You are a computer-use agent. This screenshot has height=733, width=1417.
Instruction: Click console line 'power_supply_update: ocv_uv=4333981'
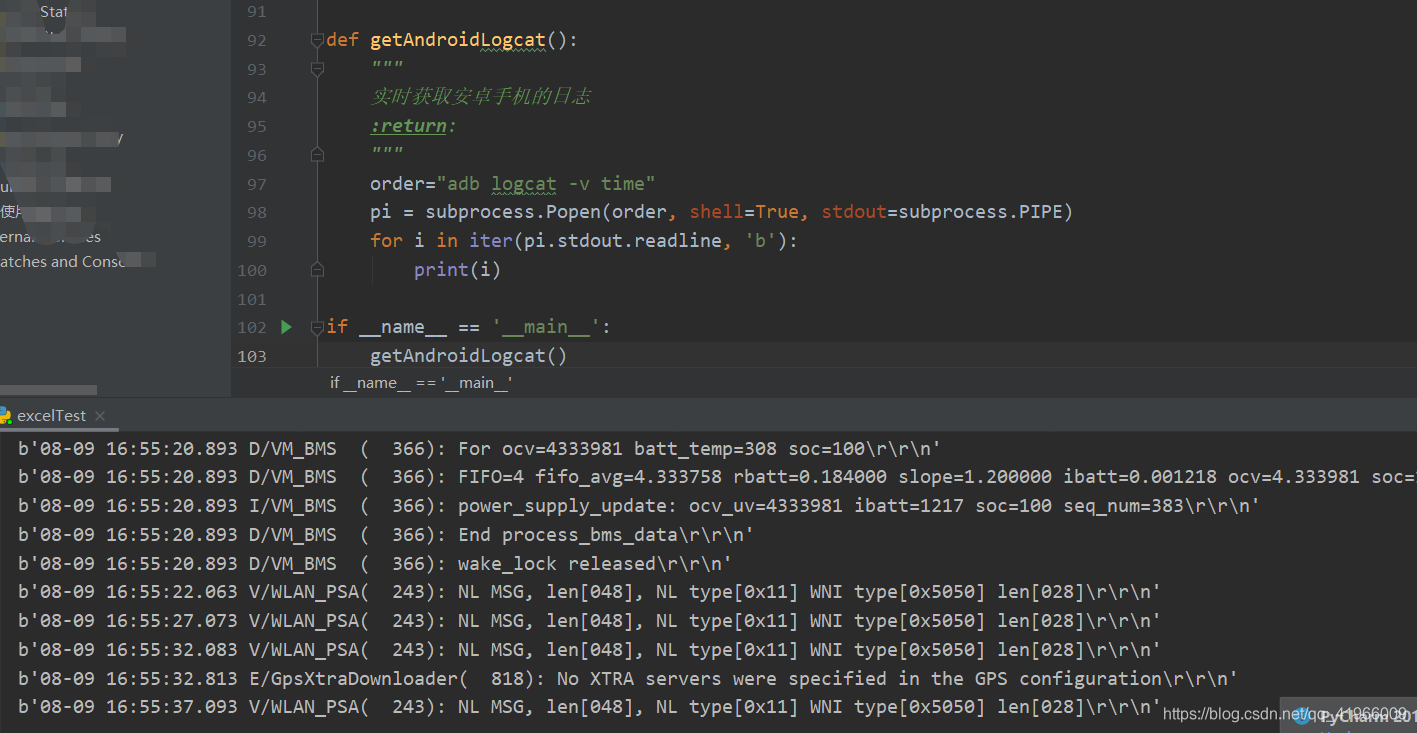(638, 506)
